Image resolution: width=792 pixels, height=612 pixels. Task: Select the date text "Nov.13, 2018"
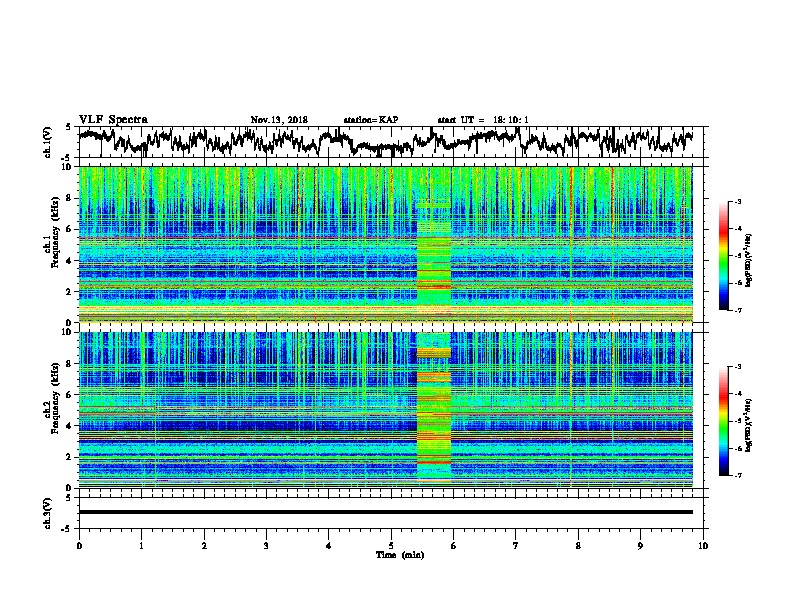[x=279, y=120]
